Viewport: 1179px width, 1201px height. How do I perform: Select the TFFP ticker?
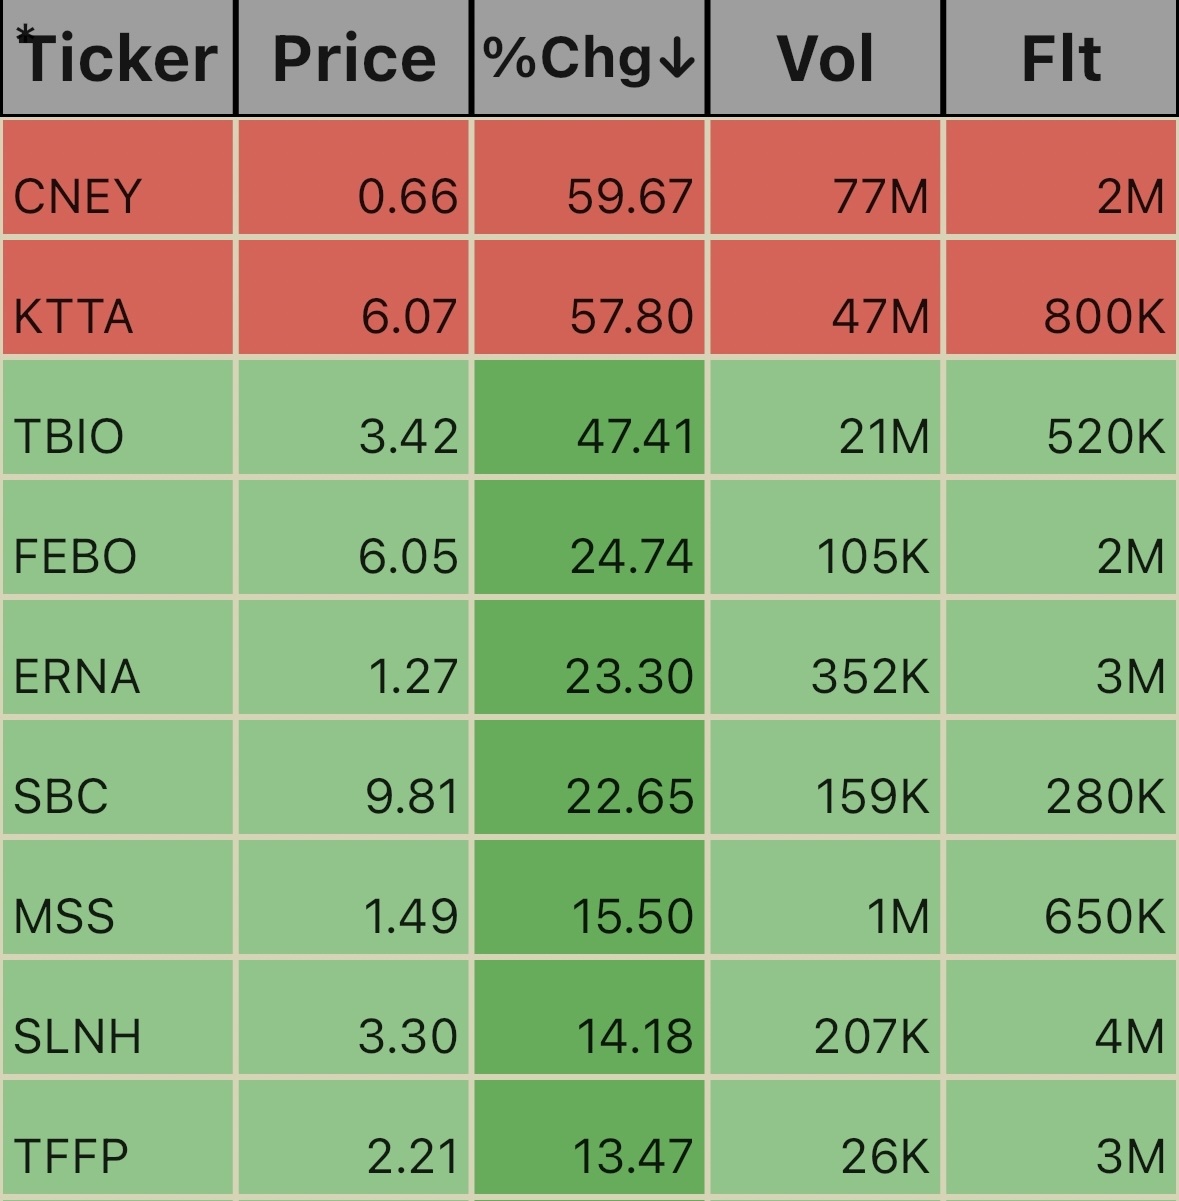tap(72, 1157)
